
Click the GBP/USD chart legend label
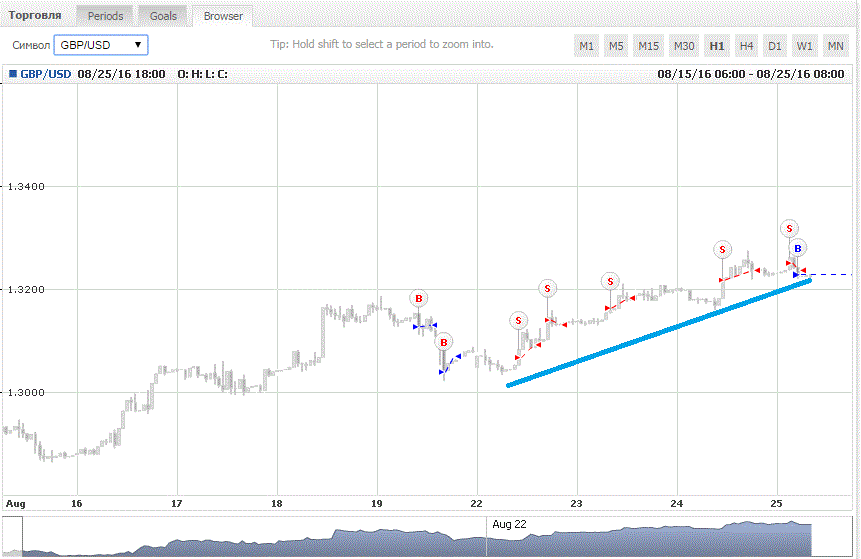point(46,74)
